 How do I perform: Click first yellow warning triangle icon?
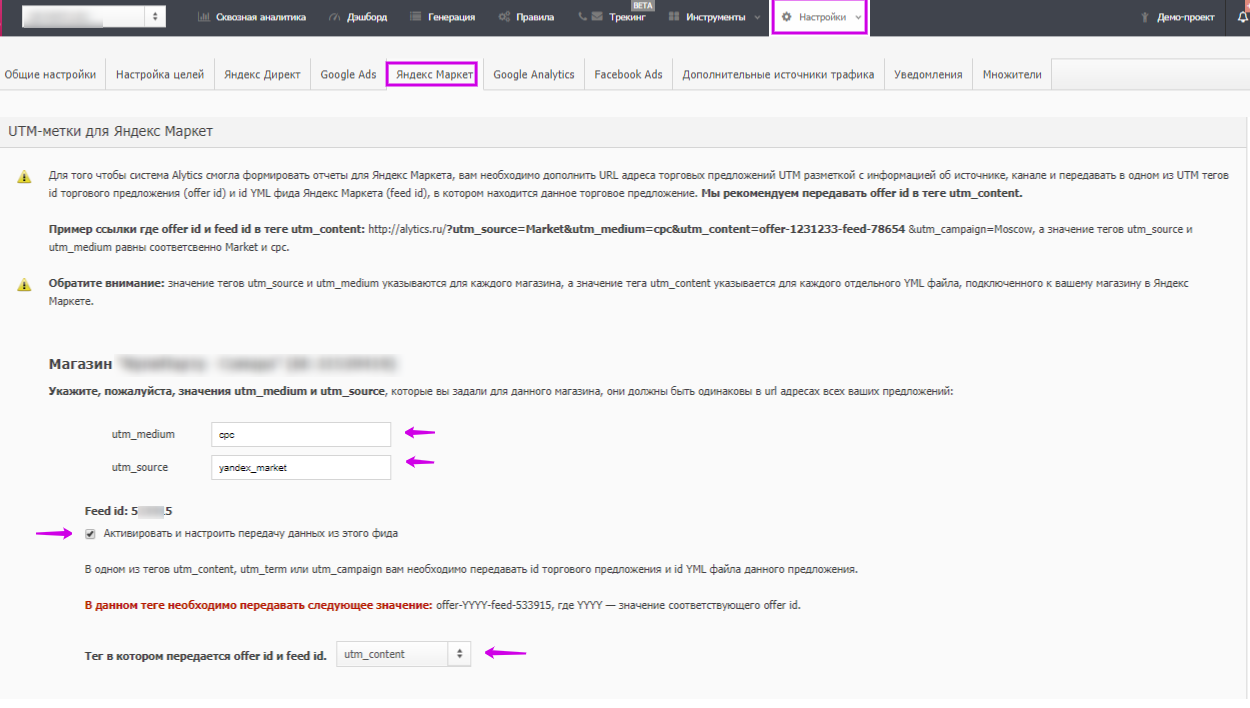click(24, 177)
